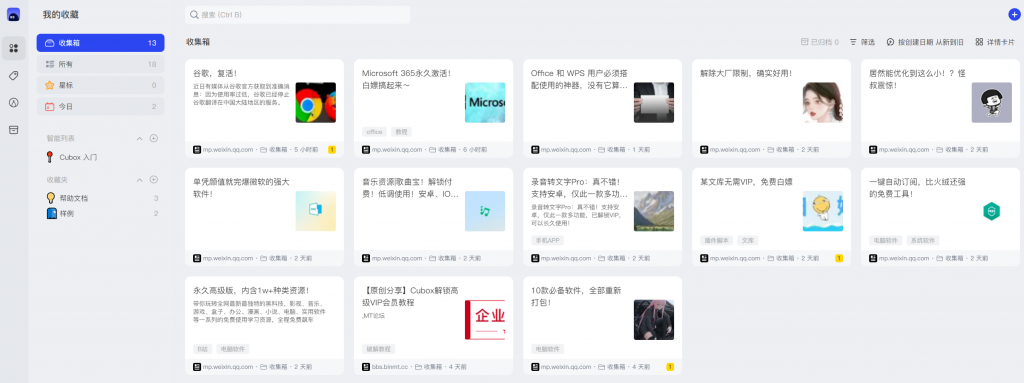Click the Cubox app logo

pyautogui.click(x=14, y=14)
